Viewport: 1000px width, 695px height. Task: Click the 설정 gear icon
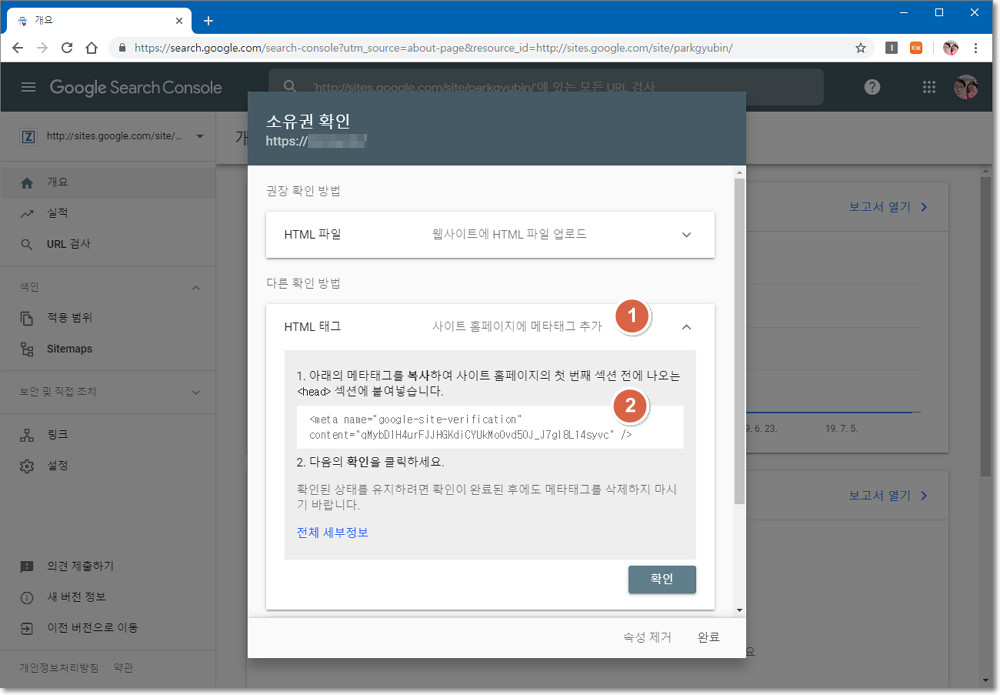click(x=27, y=466)
